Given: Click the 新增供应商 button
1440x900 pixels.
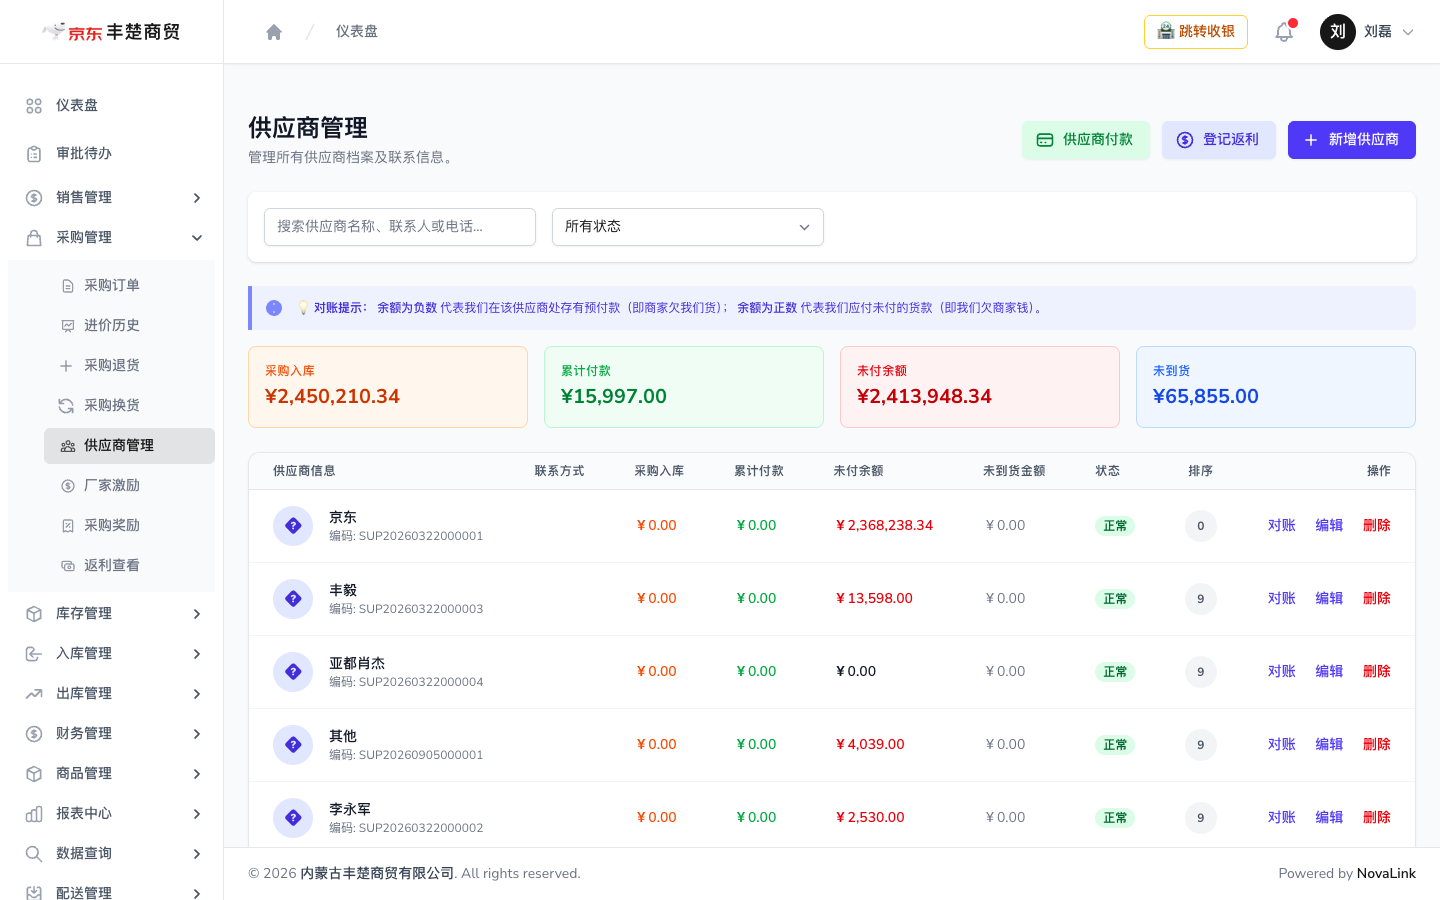Looking at the screenshot, I should point(1352,140).
